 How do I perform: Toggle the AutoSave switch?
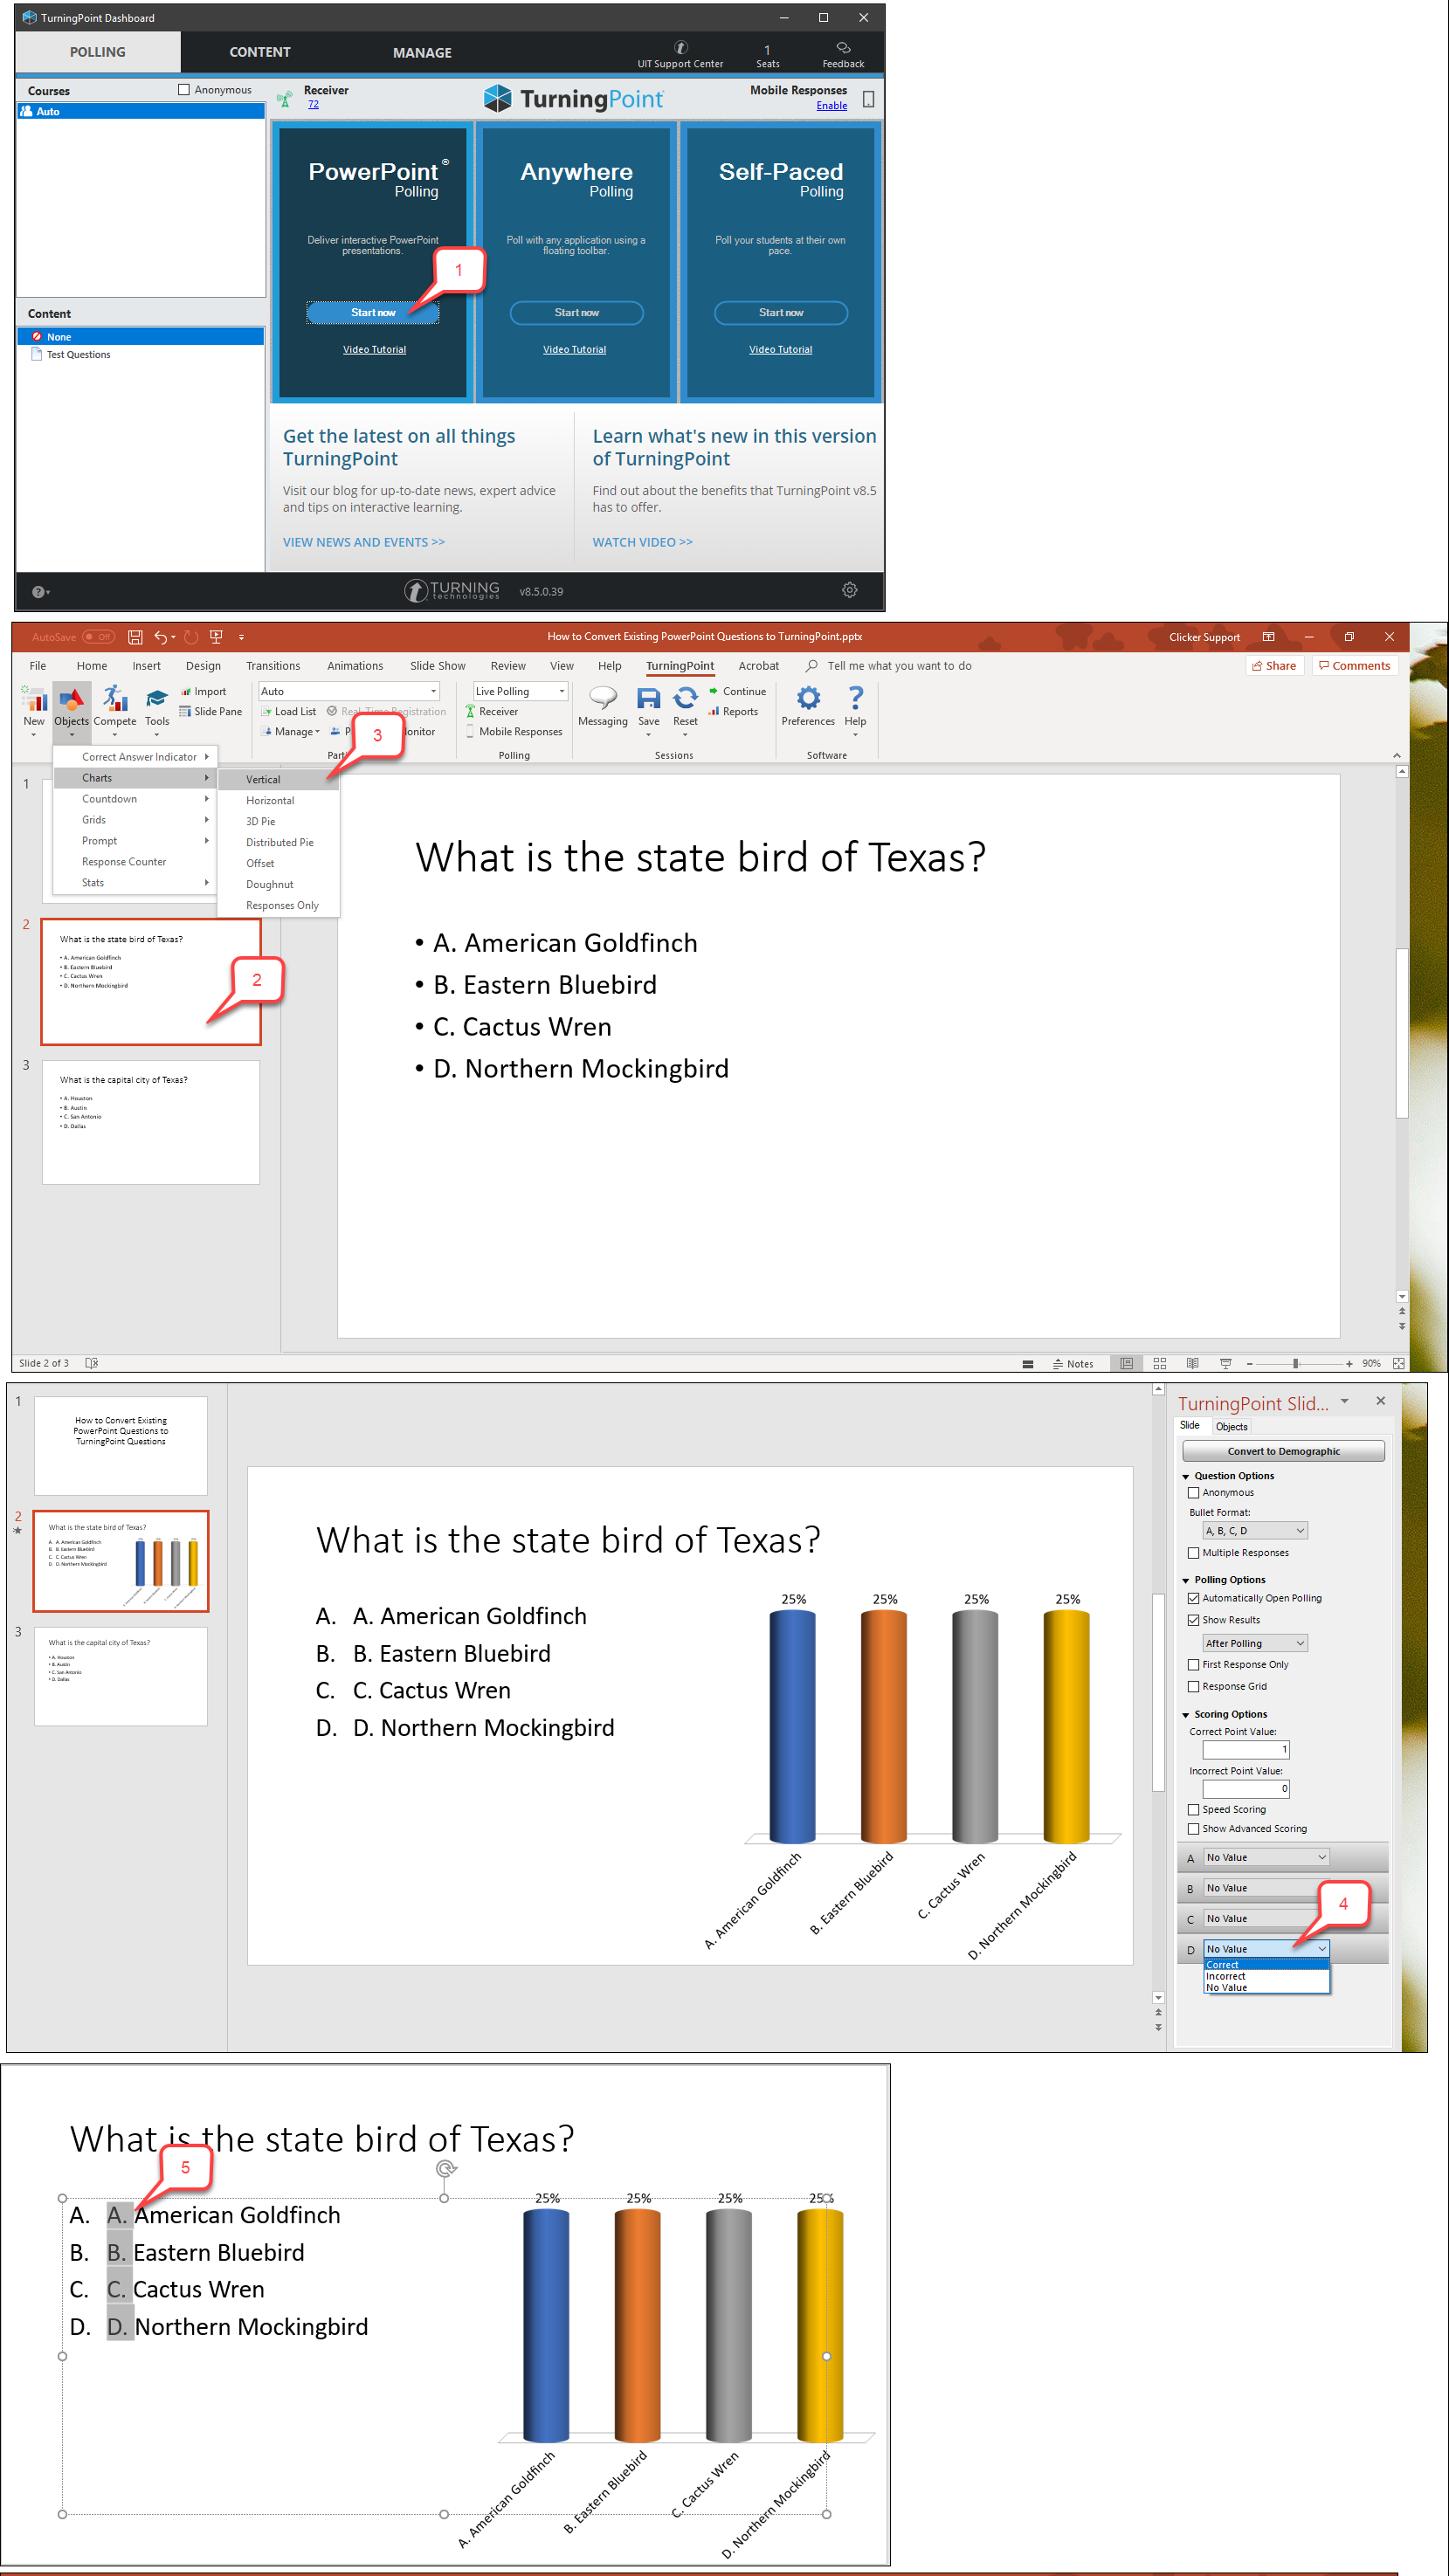(x=98, y=637)
